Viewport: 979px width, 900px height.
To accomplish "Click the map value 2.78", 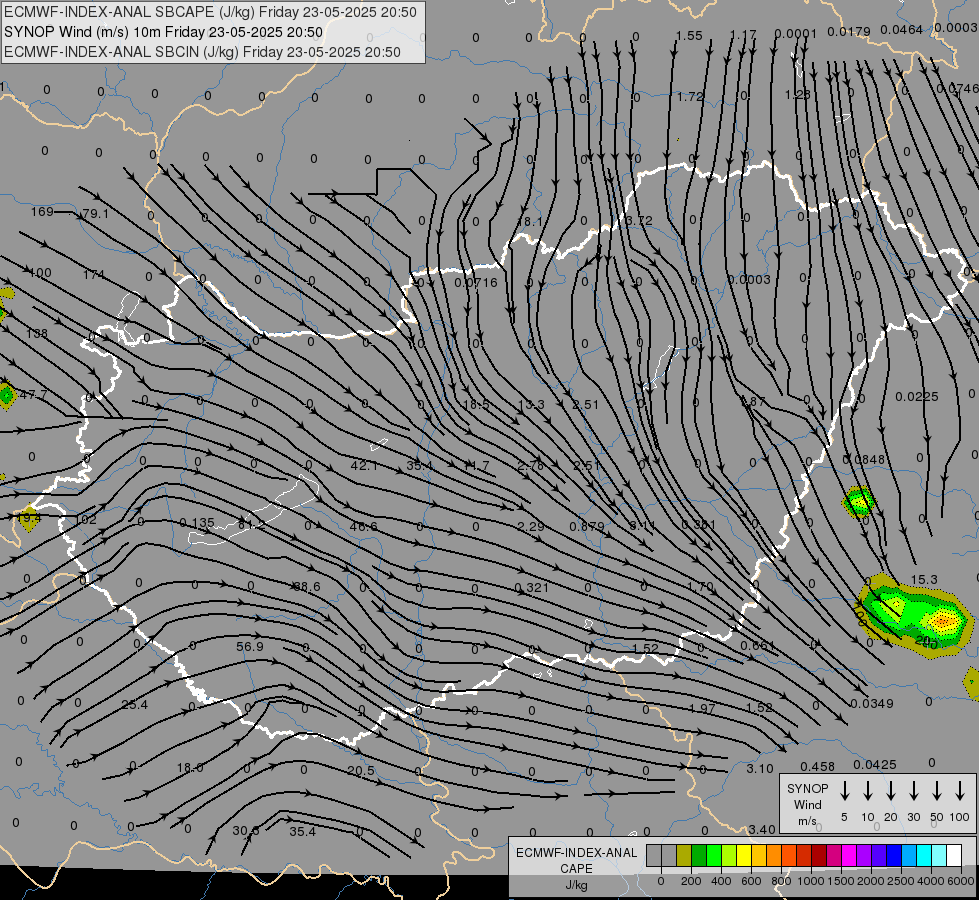I will (531, 466).
